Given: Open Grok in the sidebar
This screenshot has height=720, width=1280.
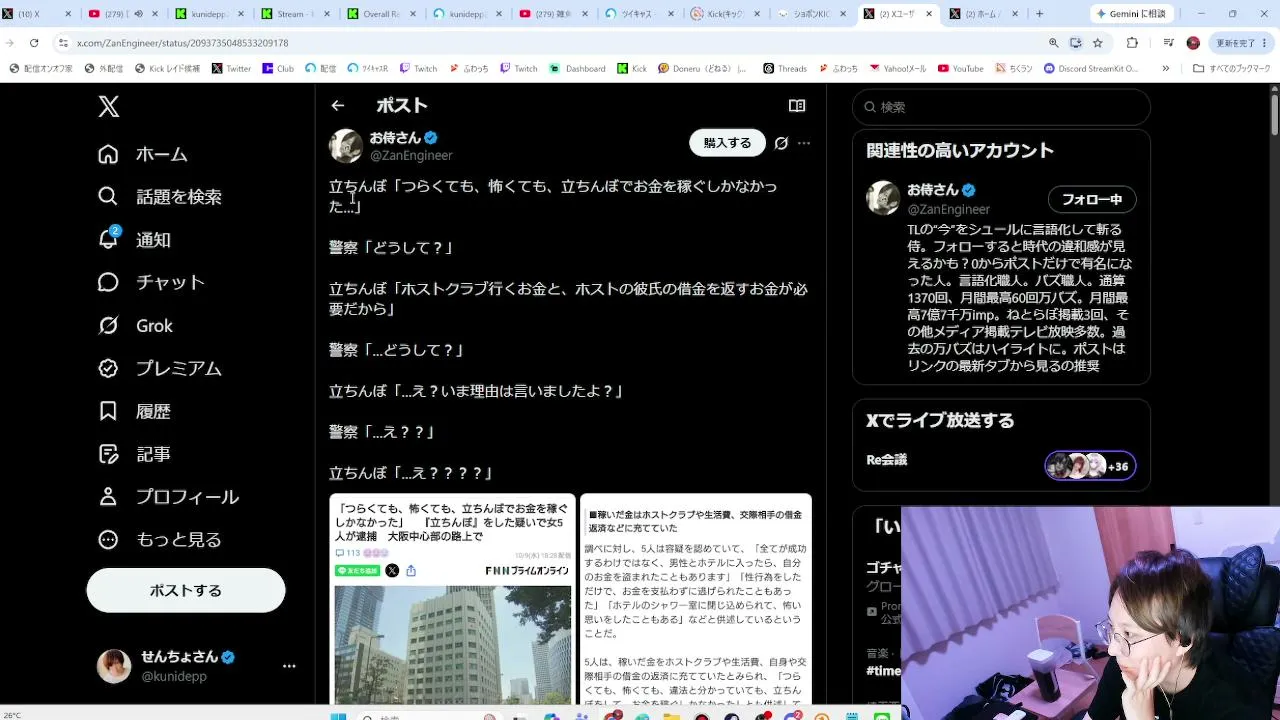Looking at the screenshot, I should (135, 326).
